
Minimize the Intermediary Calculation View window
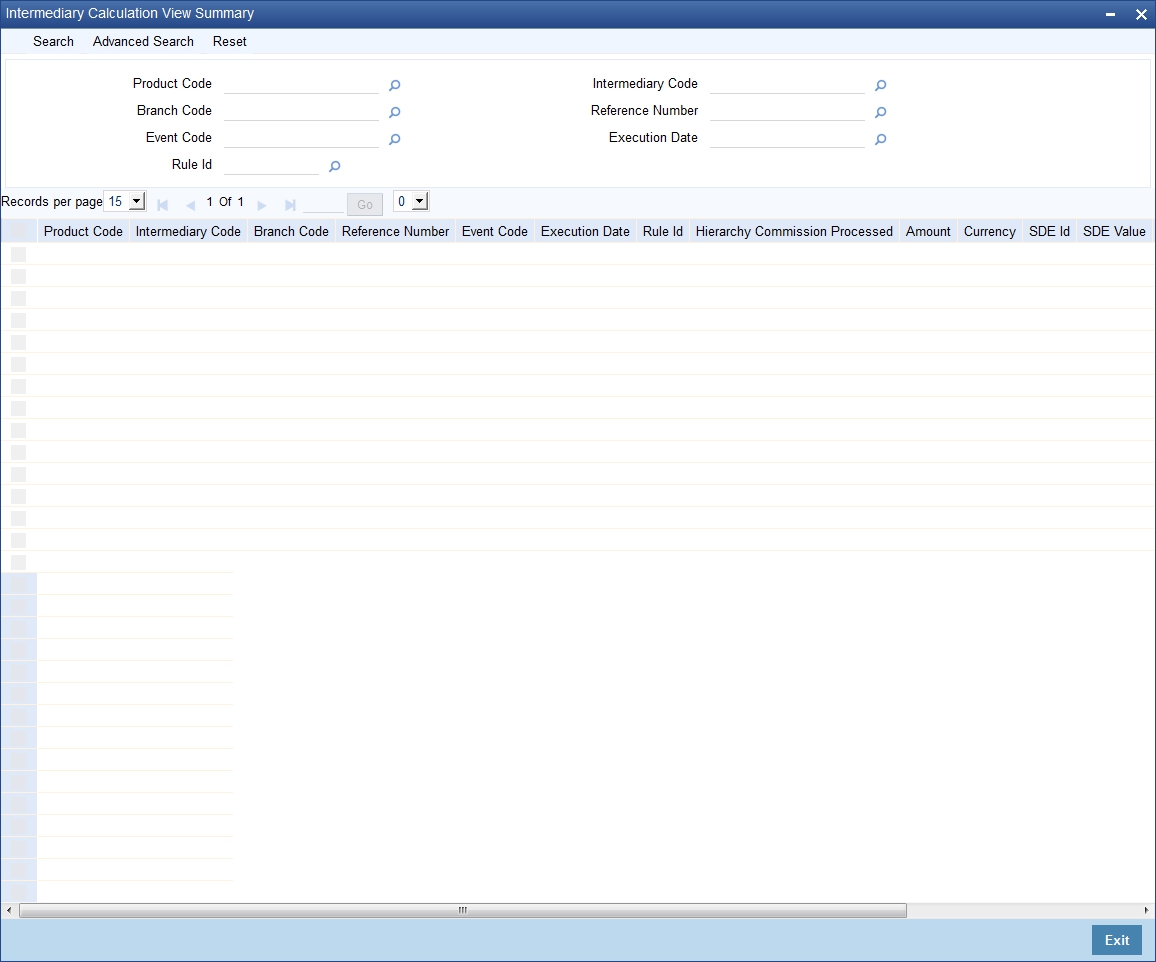click(1110, 14)
